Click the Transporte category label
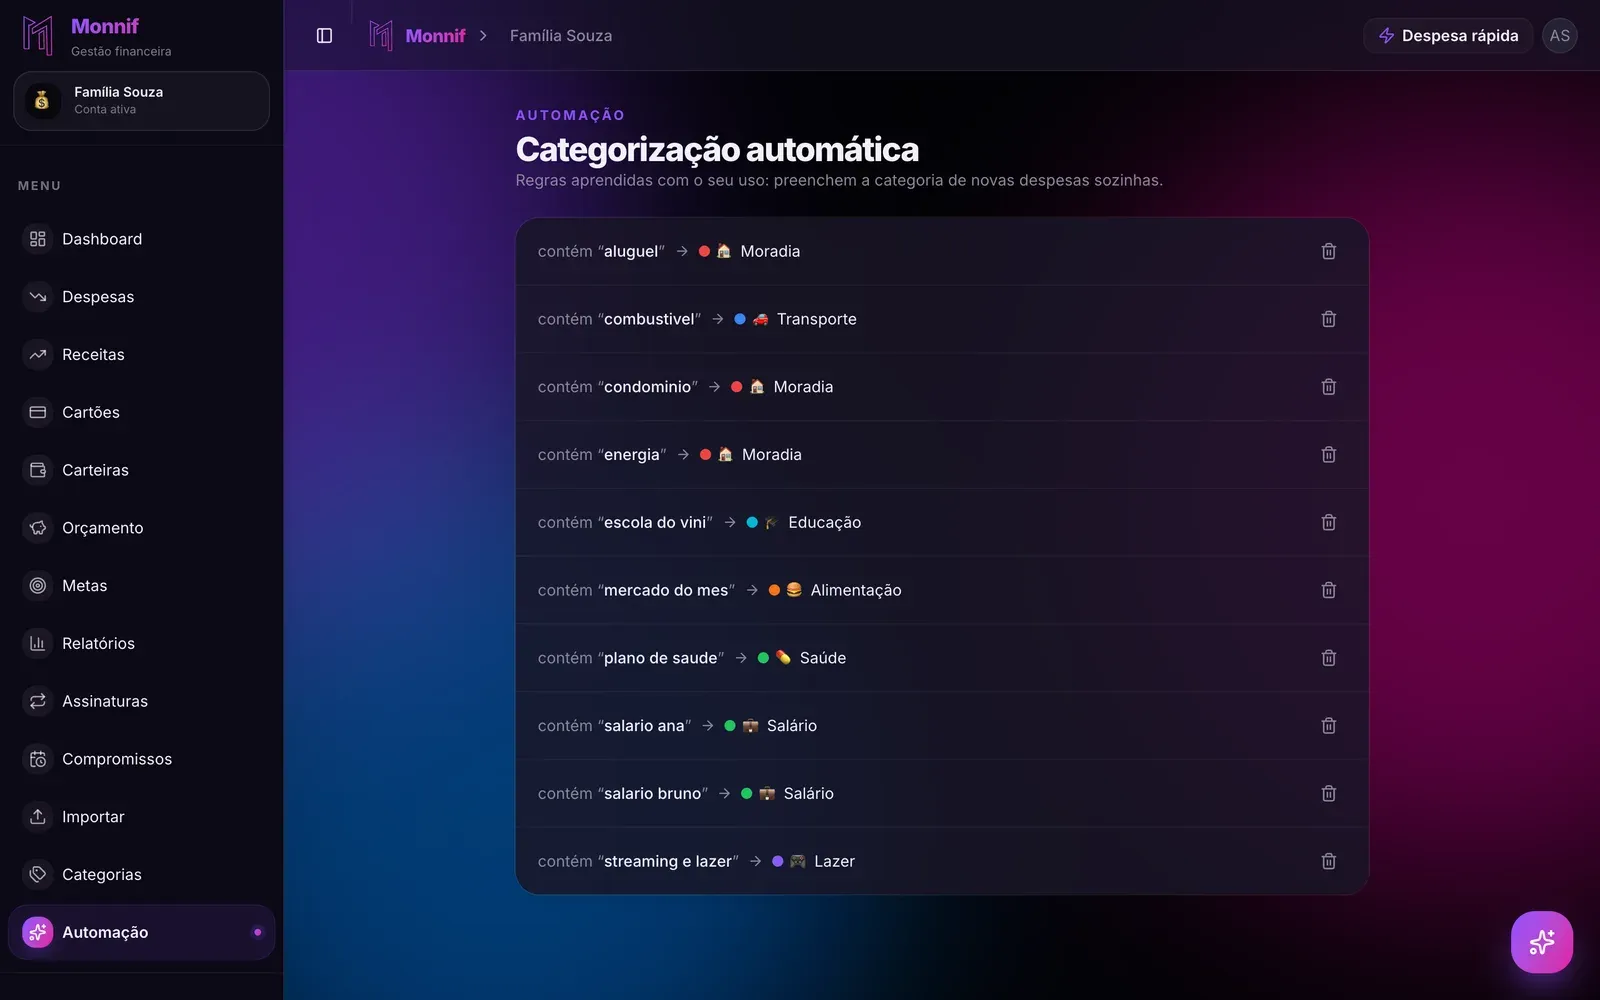The image size is (1600, 1000). click(x=817, y=319)
